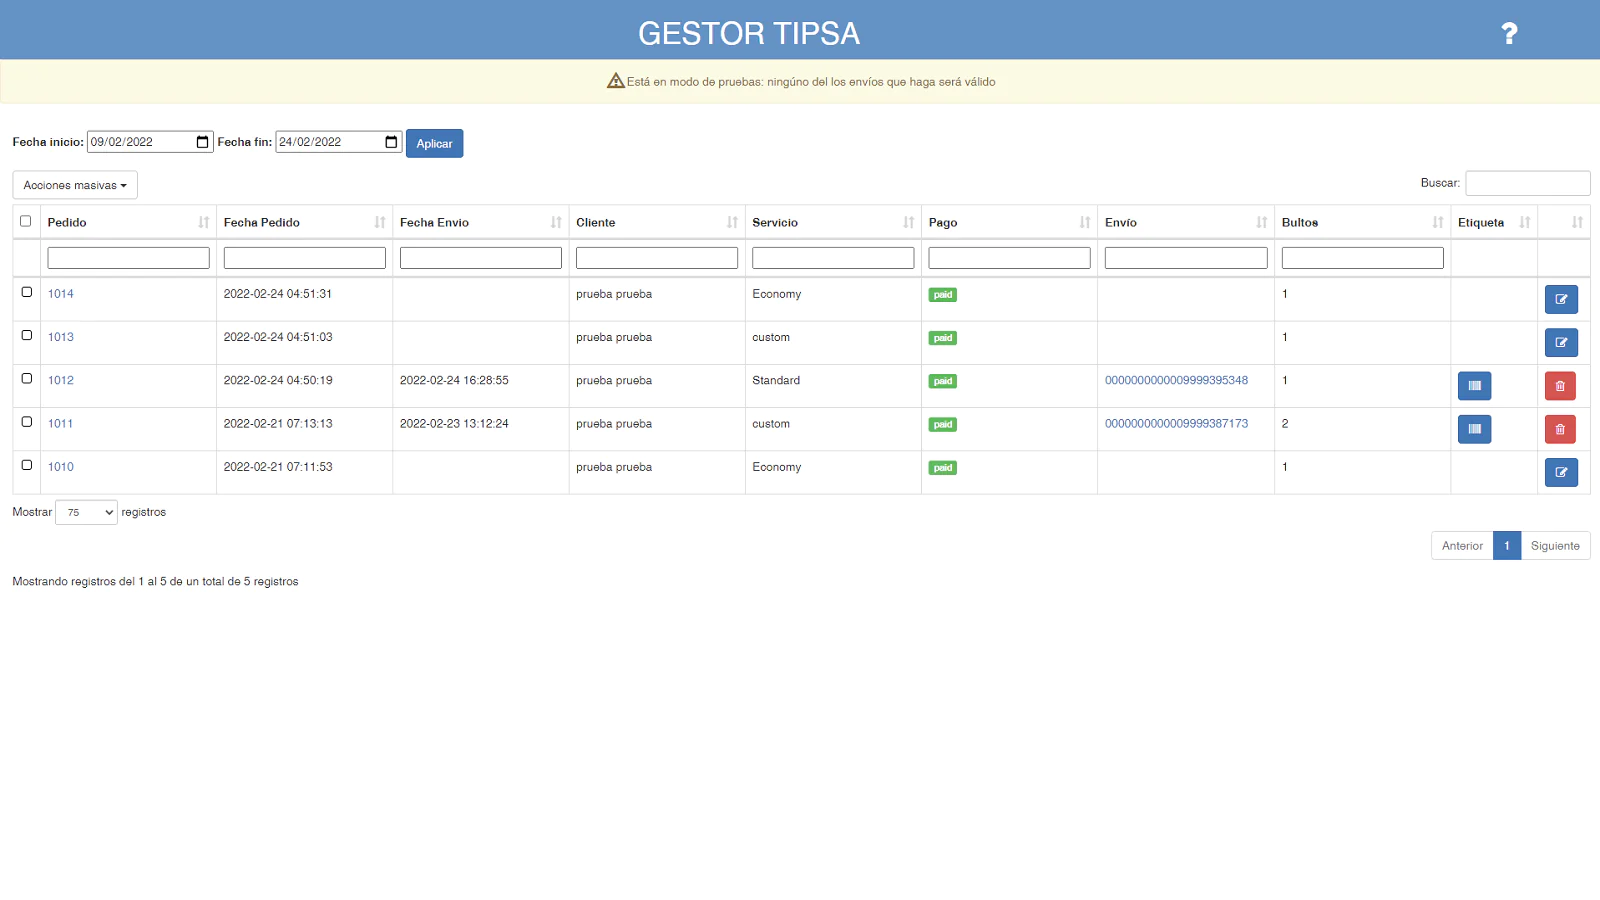Open the Mostrar 75 registros selector
Image resolution: width=1600 pixels, height=900 pixels.
(x=86, y=512)
